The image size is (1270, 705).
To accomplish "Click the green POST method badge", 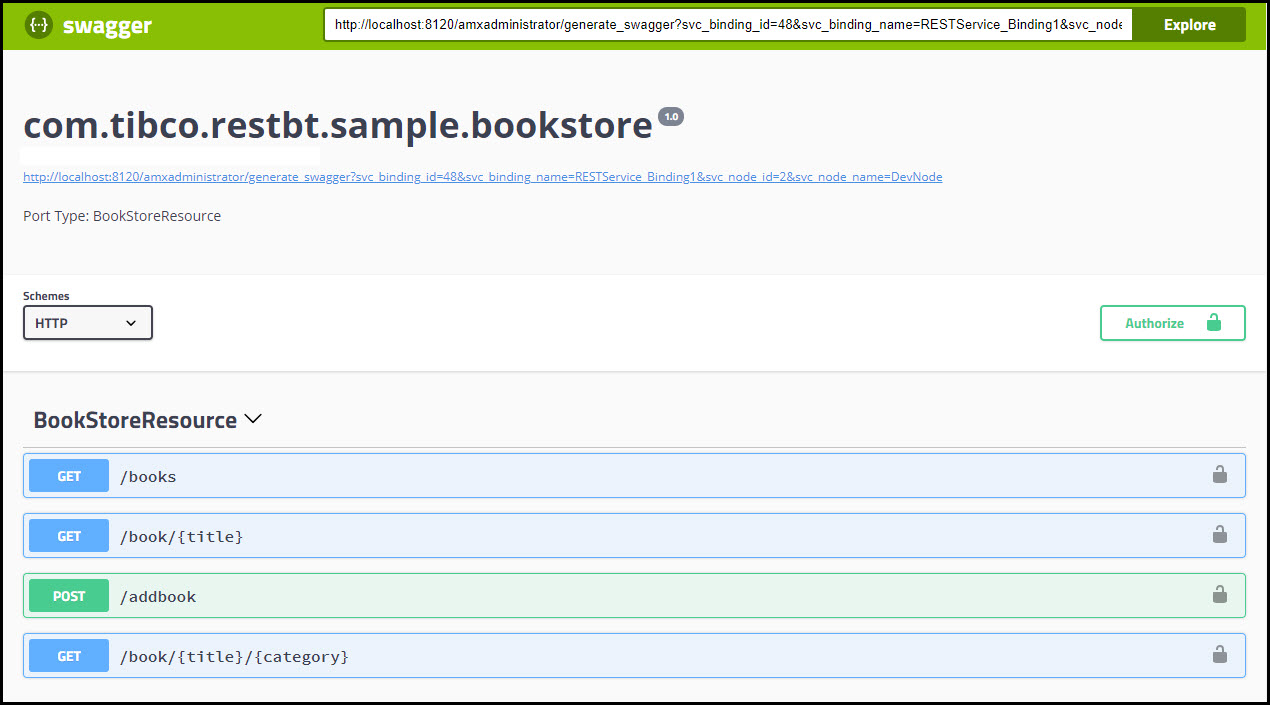I will (69, 596).
